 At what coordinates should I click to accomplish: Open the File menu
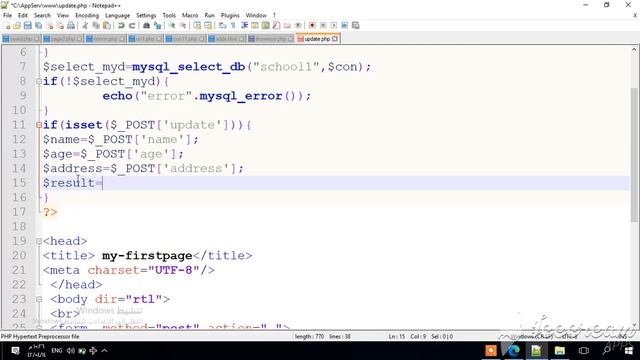coord(7,15)
